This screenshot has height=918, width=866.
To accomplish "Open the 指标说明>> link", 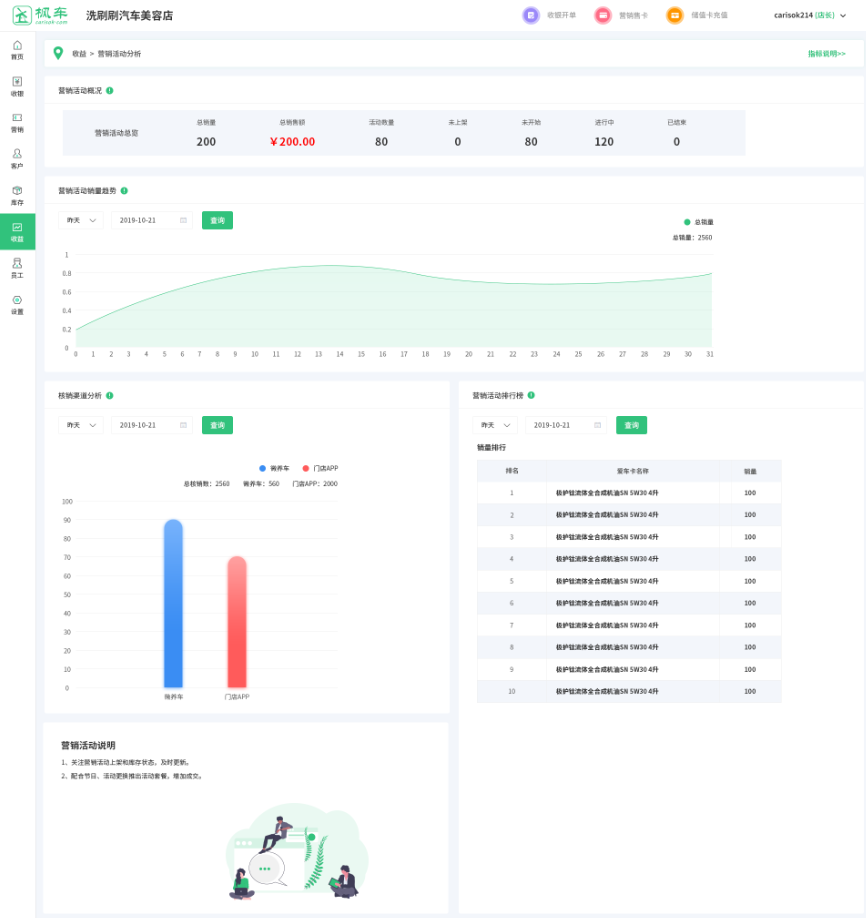I will coord(826,53).
